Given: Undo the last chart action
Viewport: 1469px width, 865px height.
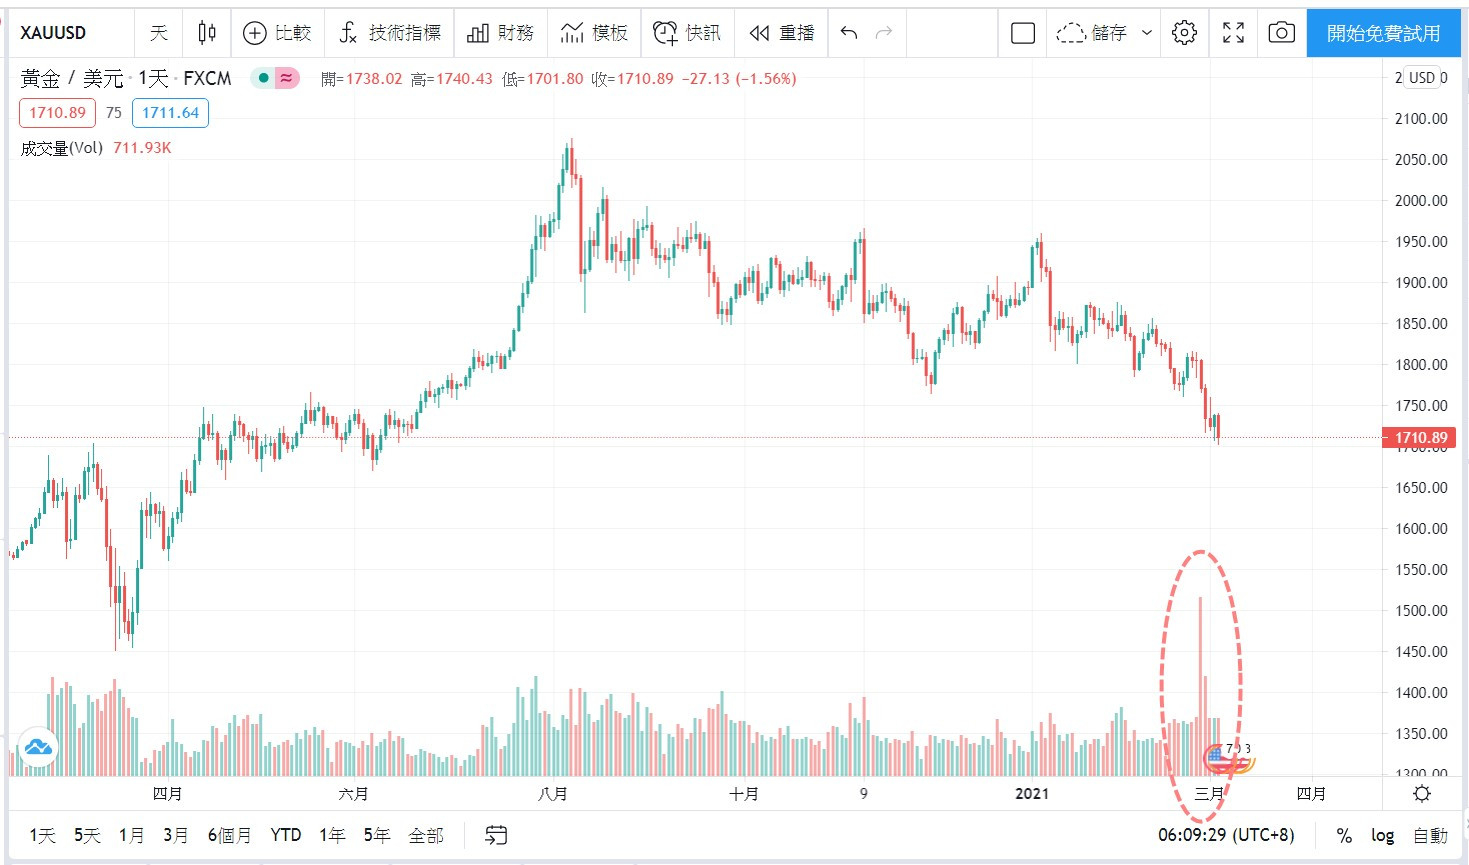Looking at the screenshot, I should tap(849, 33).
